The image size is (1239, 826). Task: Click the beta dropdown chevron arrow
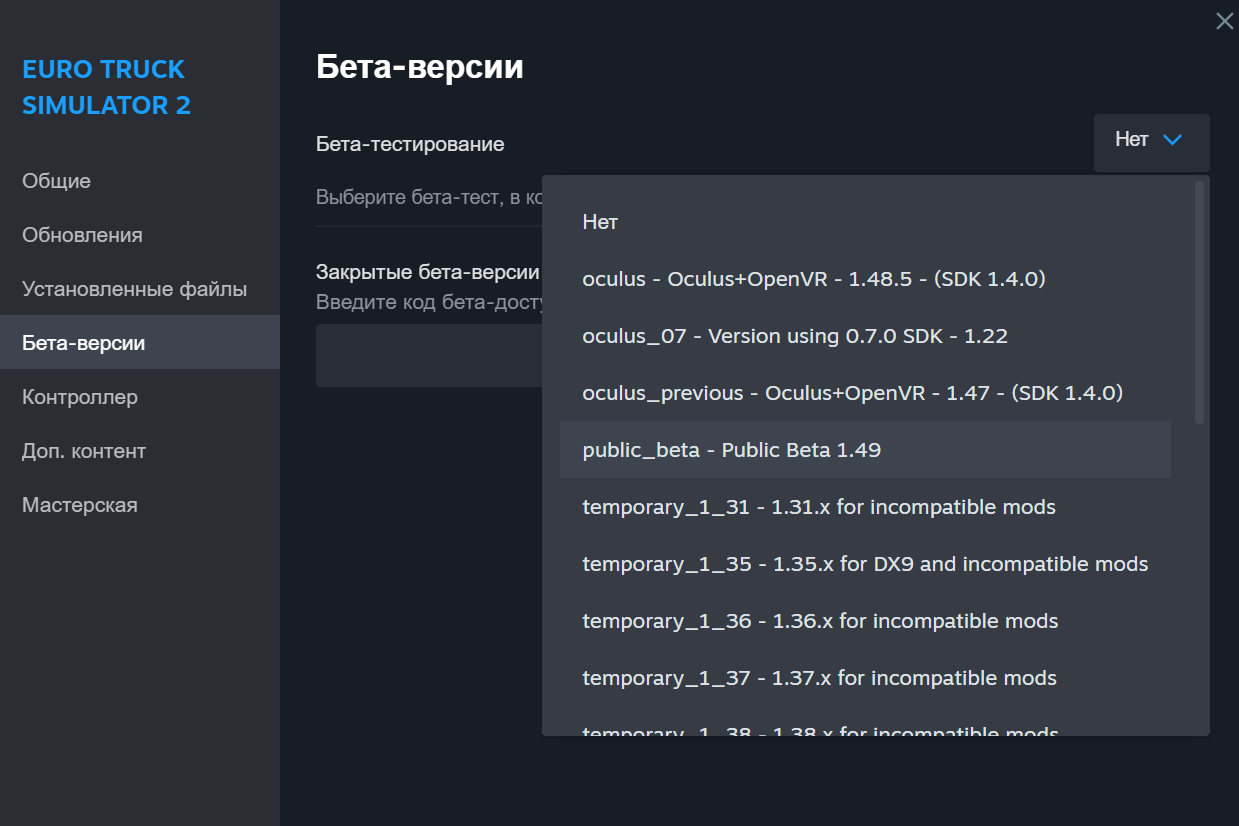[1173, 141]
